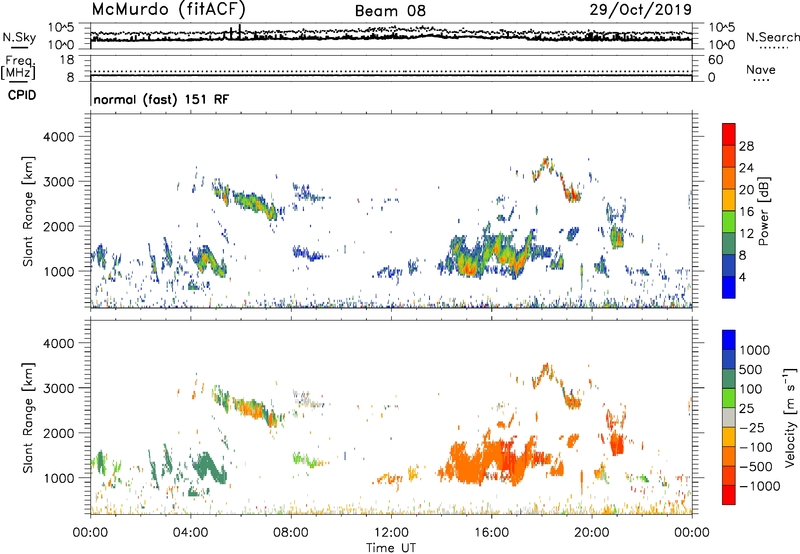Click the 'normal (fast) 151 RF' text
Viewport: 800px width, 554px height.
[161, 99]
